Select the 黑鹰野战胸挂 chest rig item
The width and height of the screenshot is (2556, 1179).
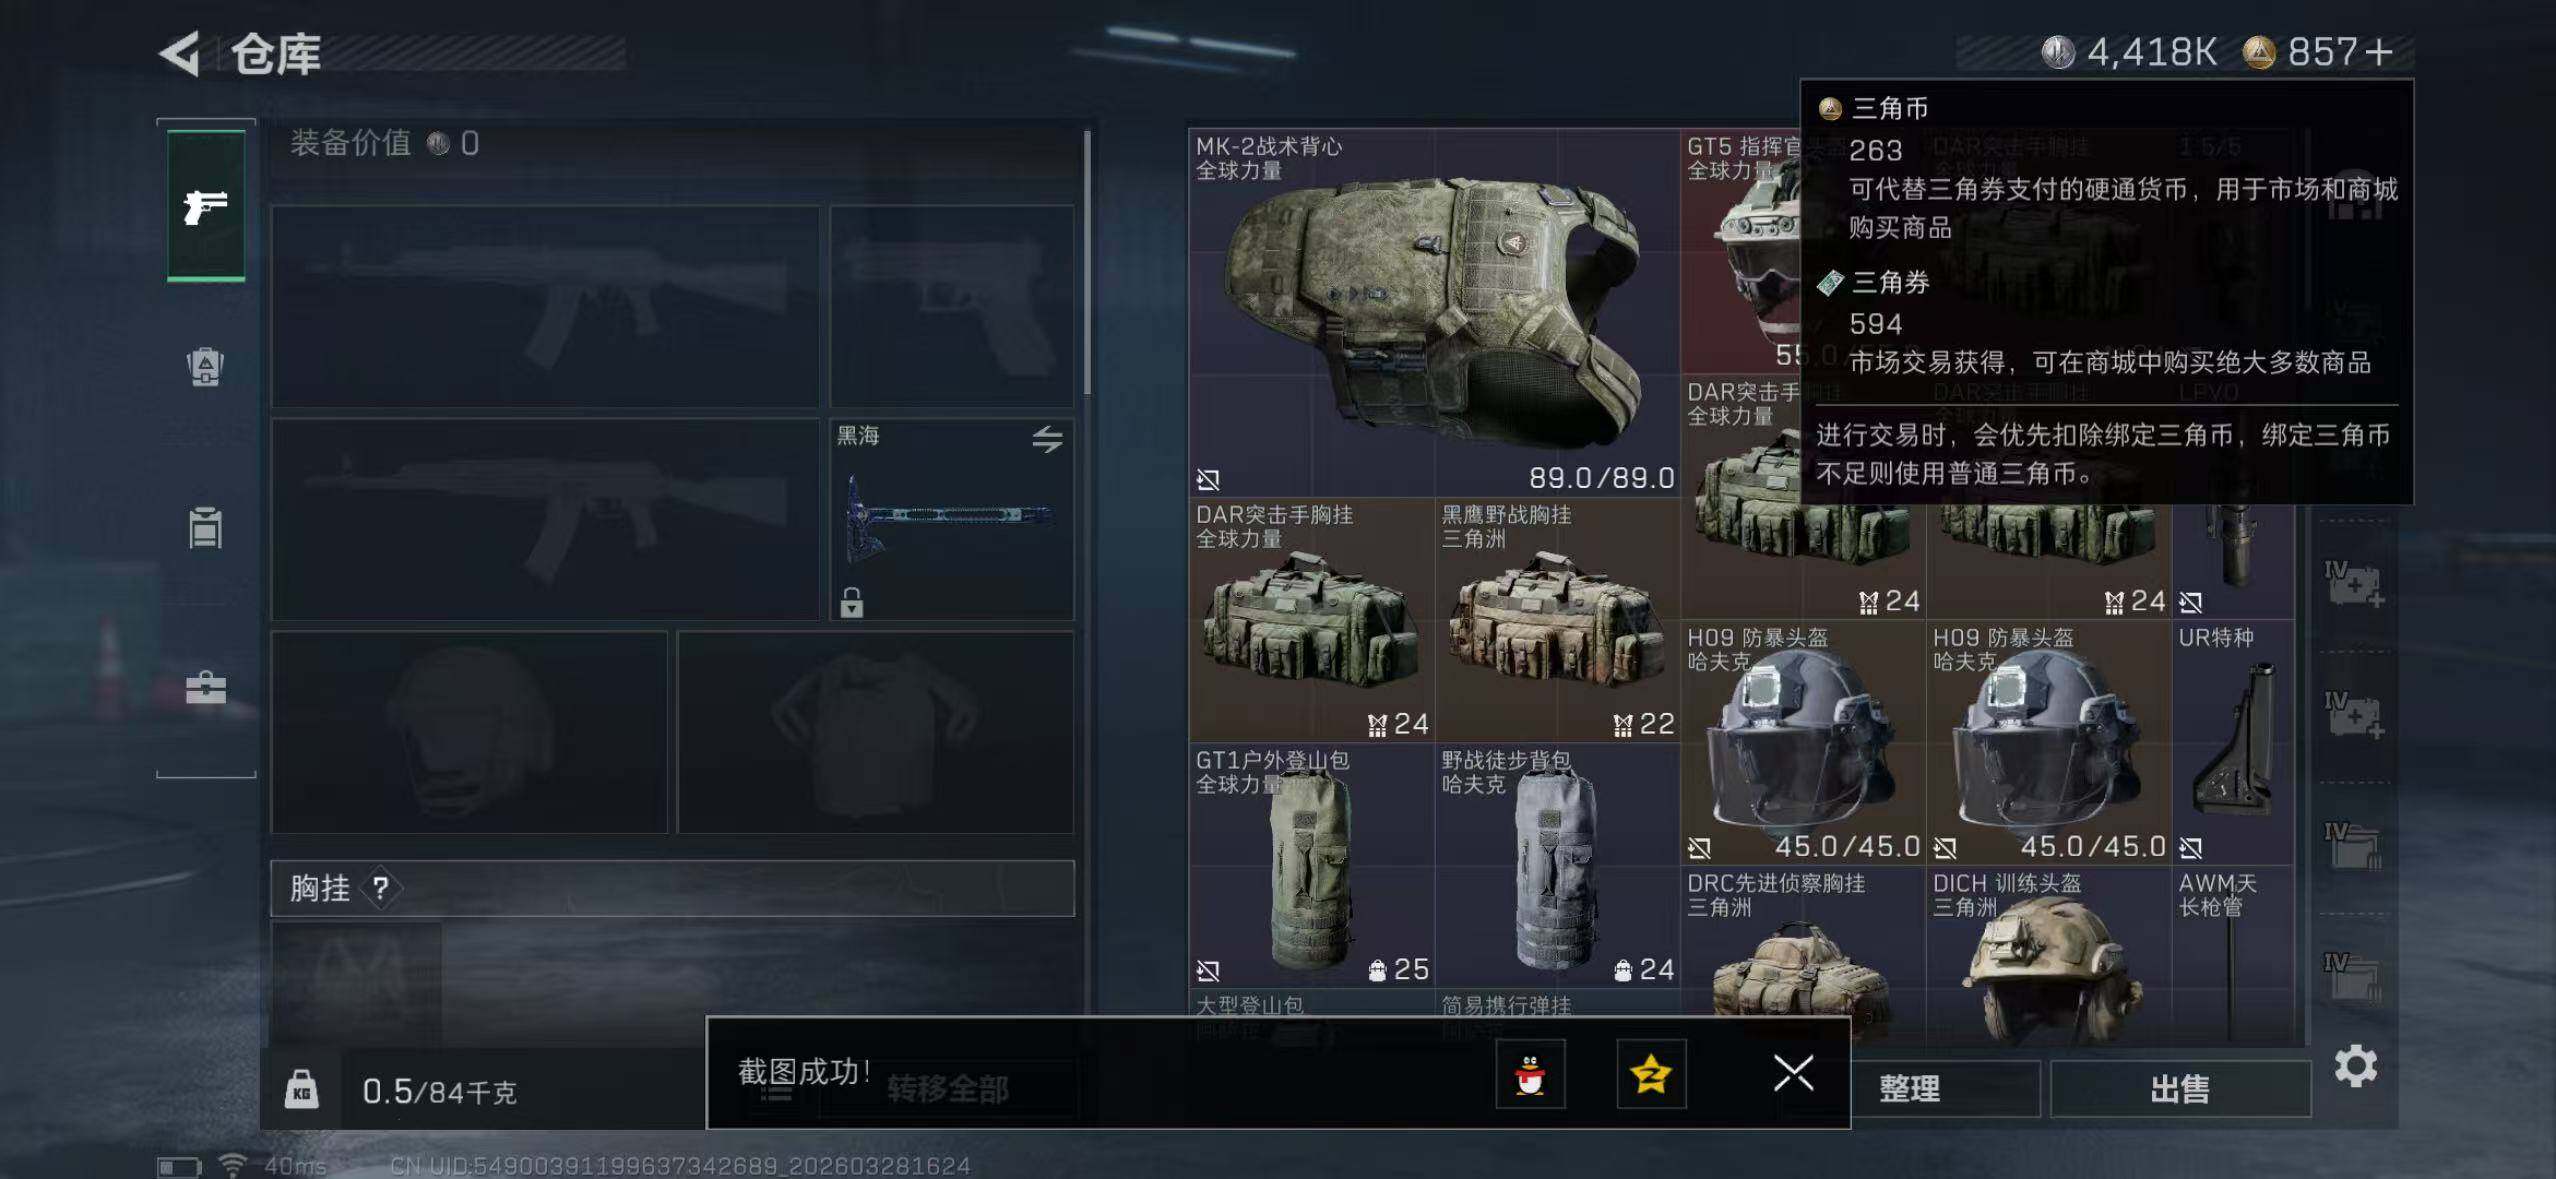click(1557, 620)
